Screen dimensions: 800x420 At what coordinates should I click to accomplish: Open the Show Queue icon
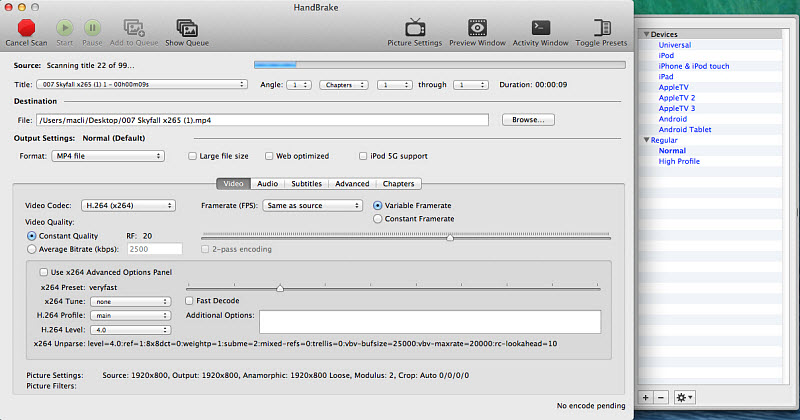pos(187,28)
